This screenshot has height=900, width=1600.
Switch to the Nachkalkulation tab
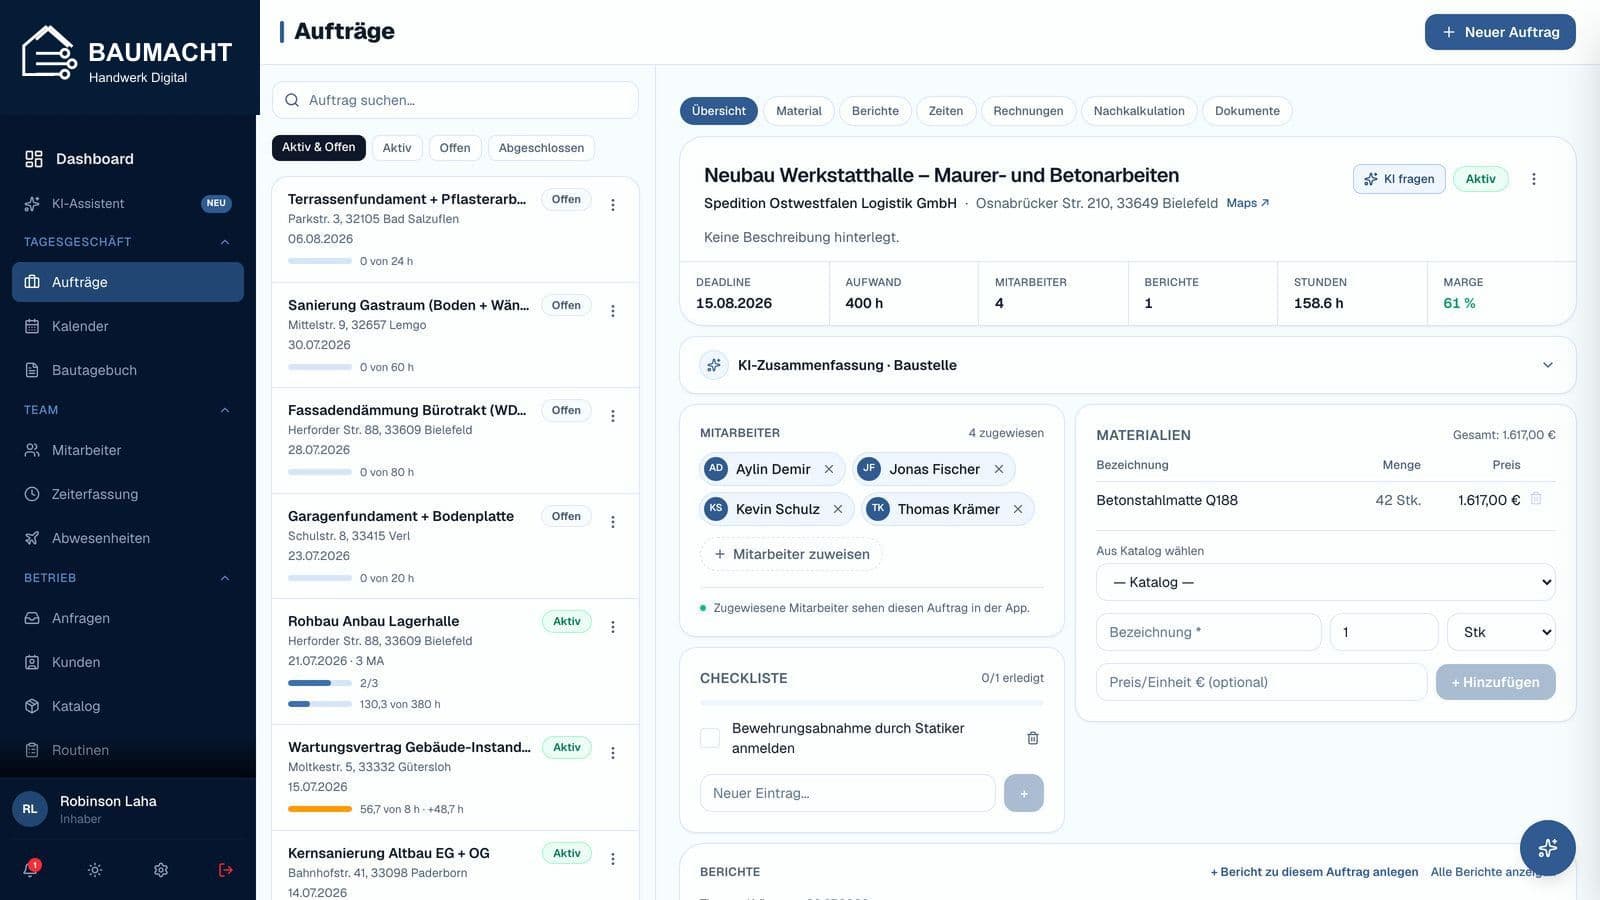pyautogui.click(x=1139, y=111)
